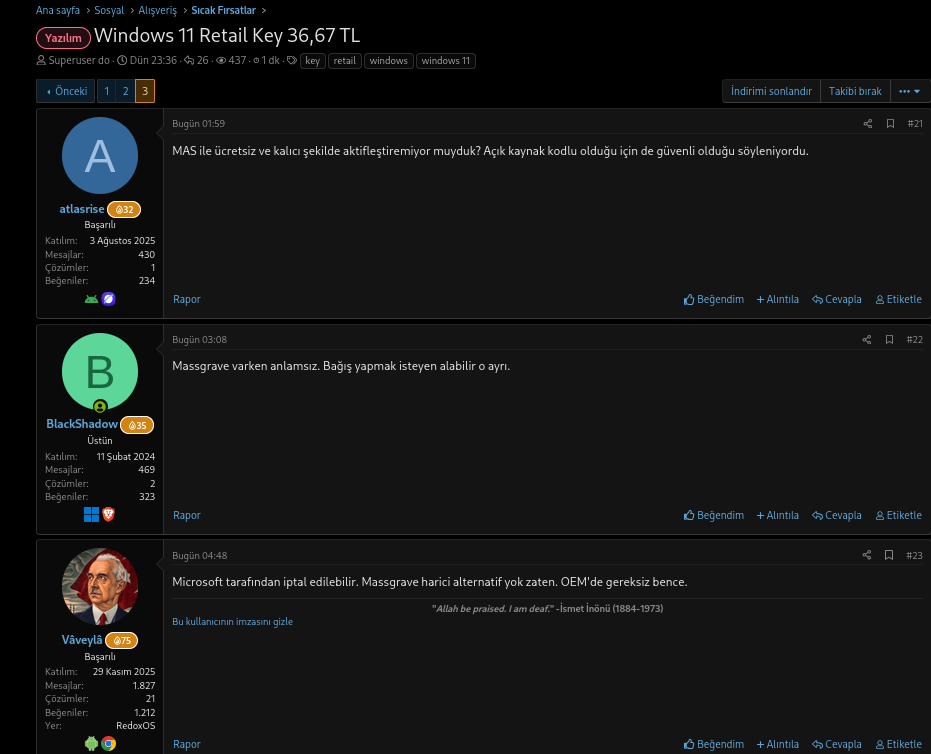Viewport: 931px width, 754px height.
Task: Go to page 1 of thread
Action: click(x=106, y=91)
